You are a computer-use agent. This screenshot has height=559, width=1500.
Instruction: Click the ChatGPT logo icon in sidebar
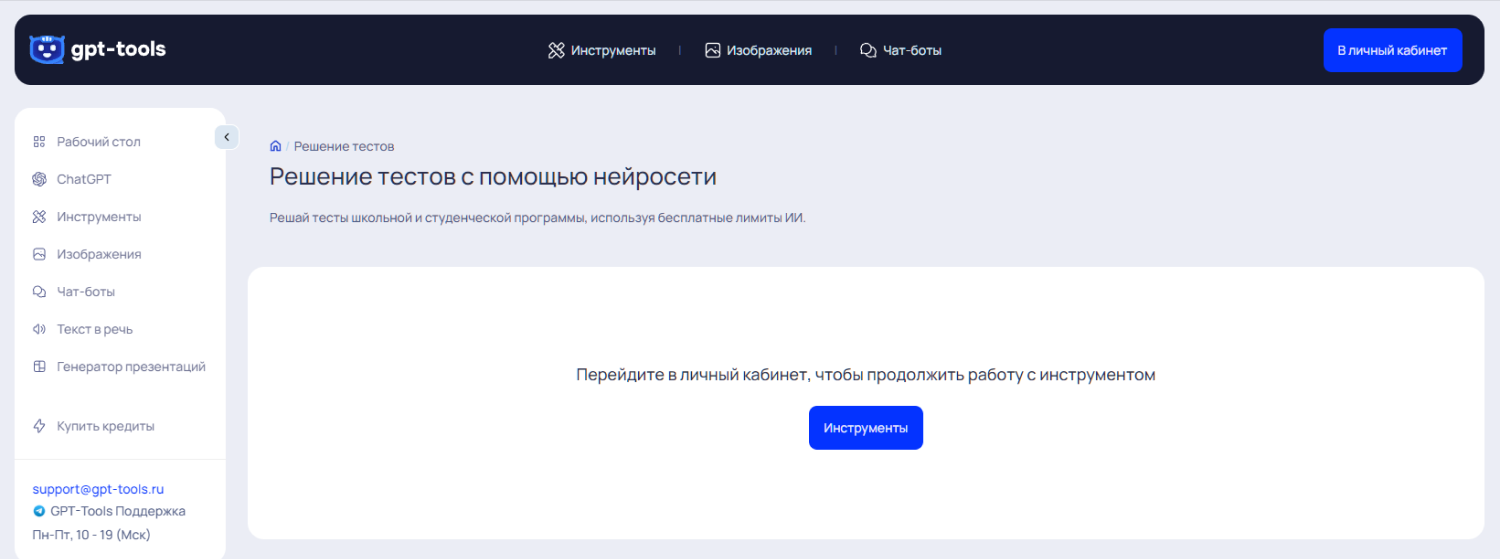point(40,179)
